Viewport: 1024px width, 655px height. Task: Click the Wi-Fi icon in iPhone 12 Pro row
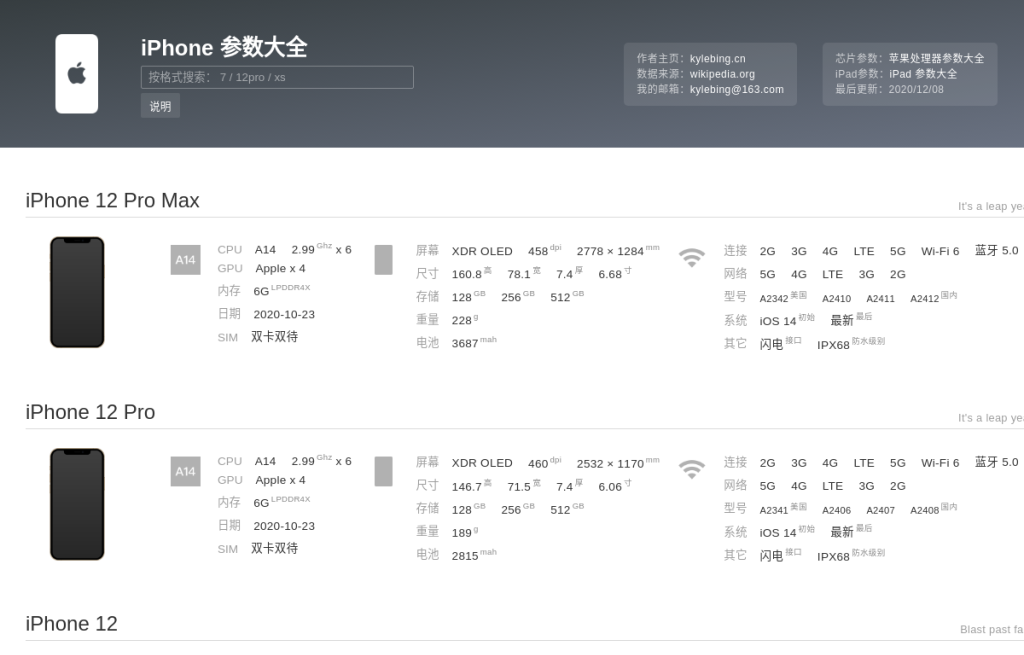692,469
